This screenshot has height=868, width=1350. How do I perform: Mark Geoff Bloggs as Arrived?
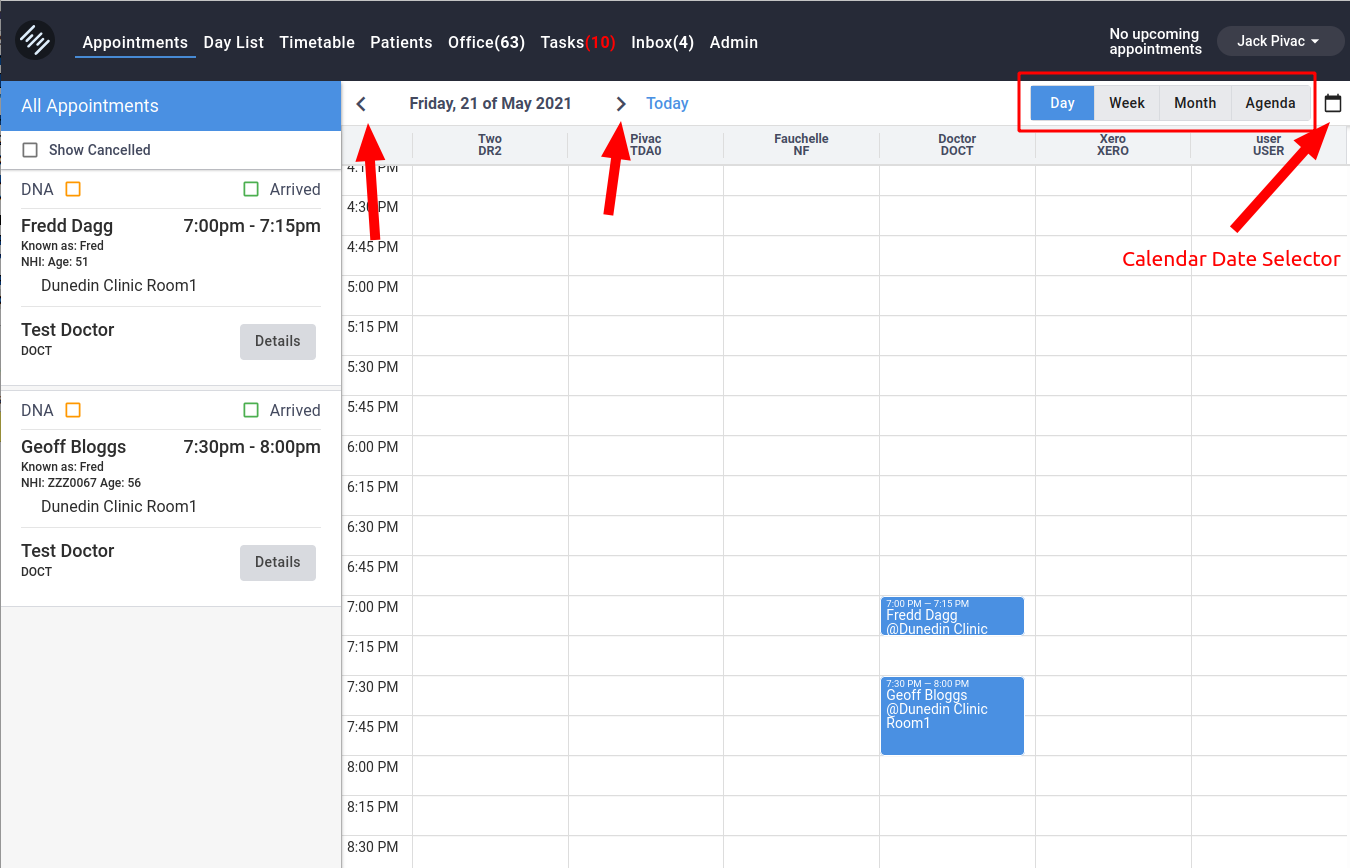(251, 410)
